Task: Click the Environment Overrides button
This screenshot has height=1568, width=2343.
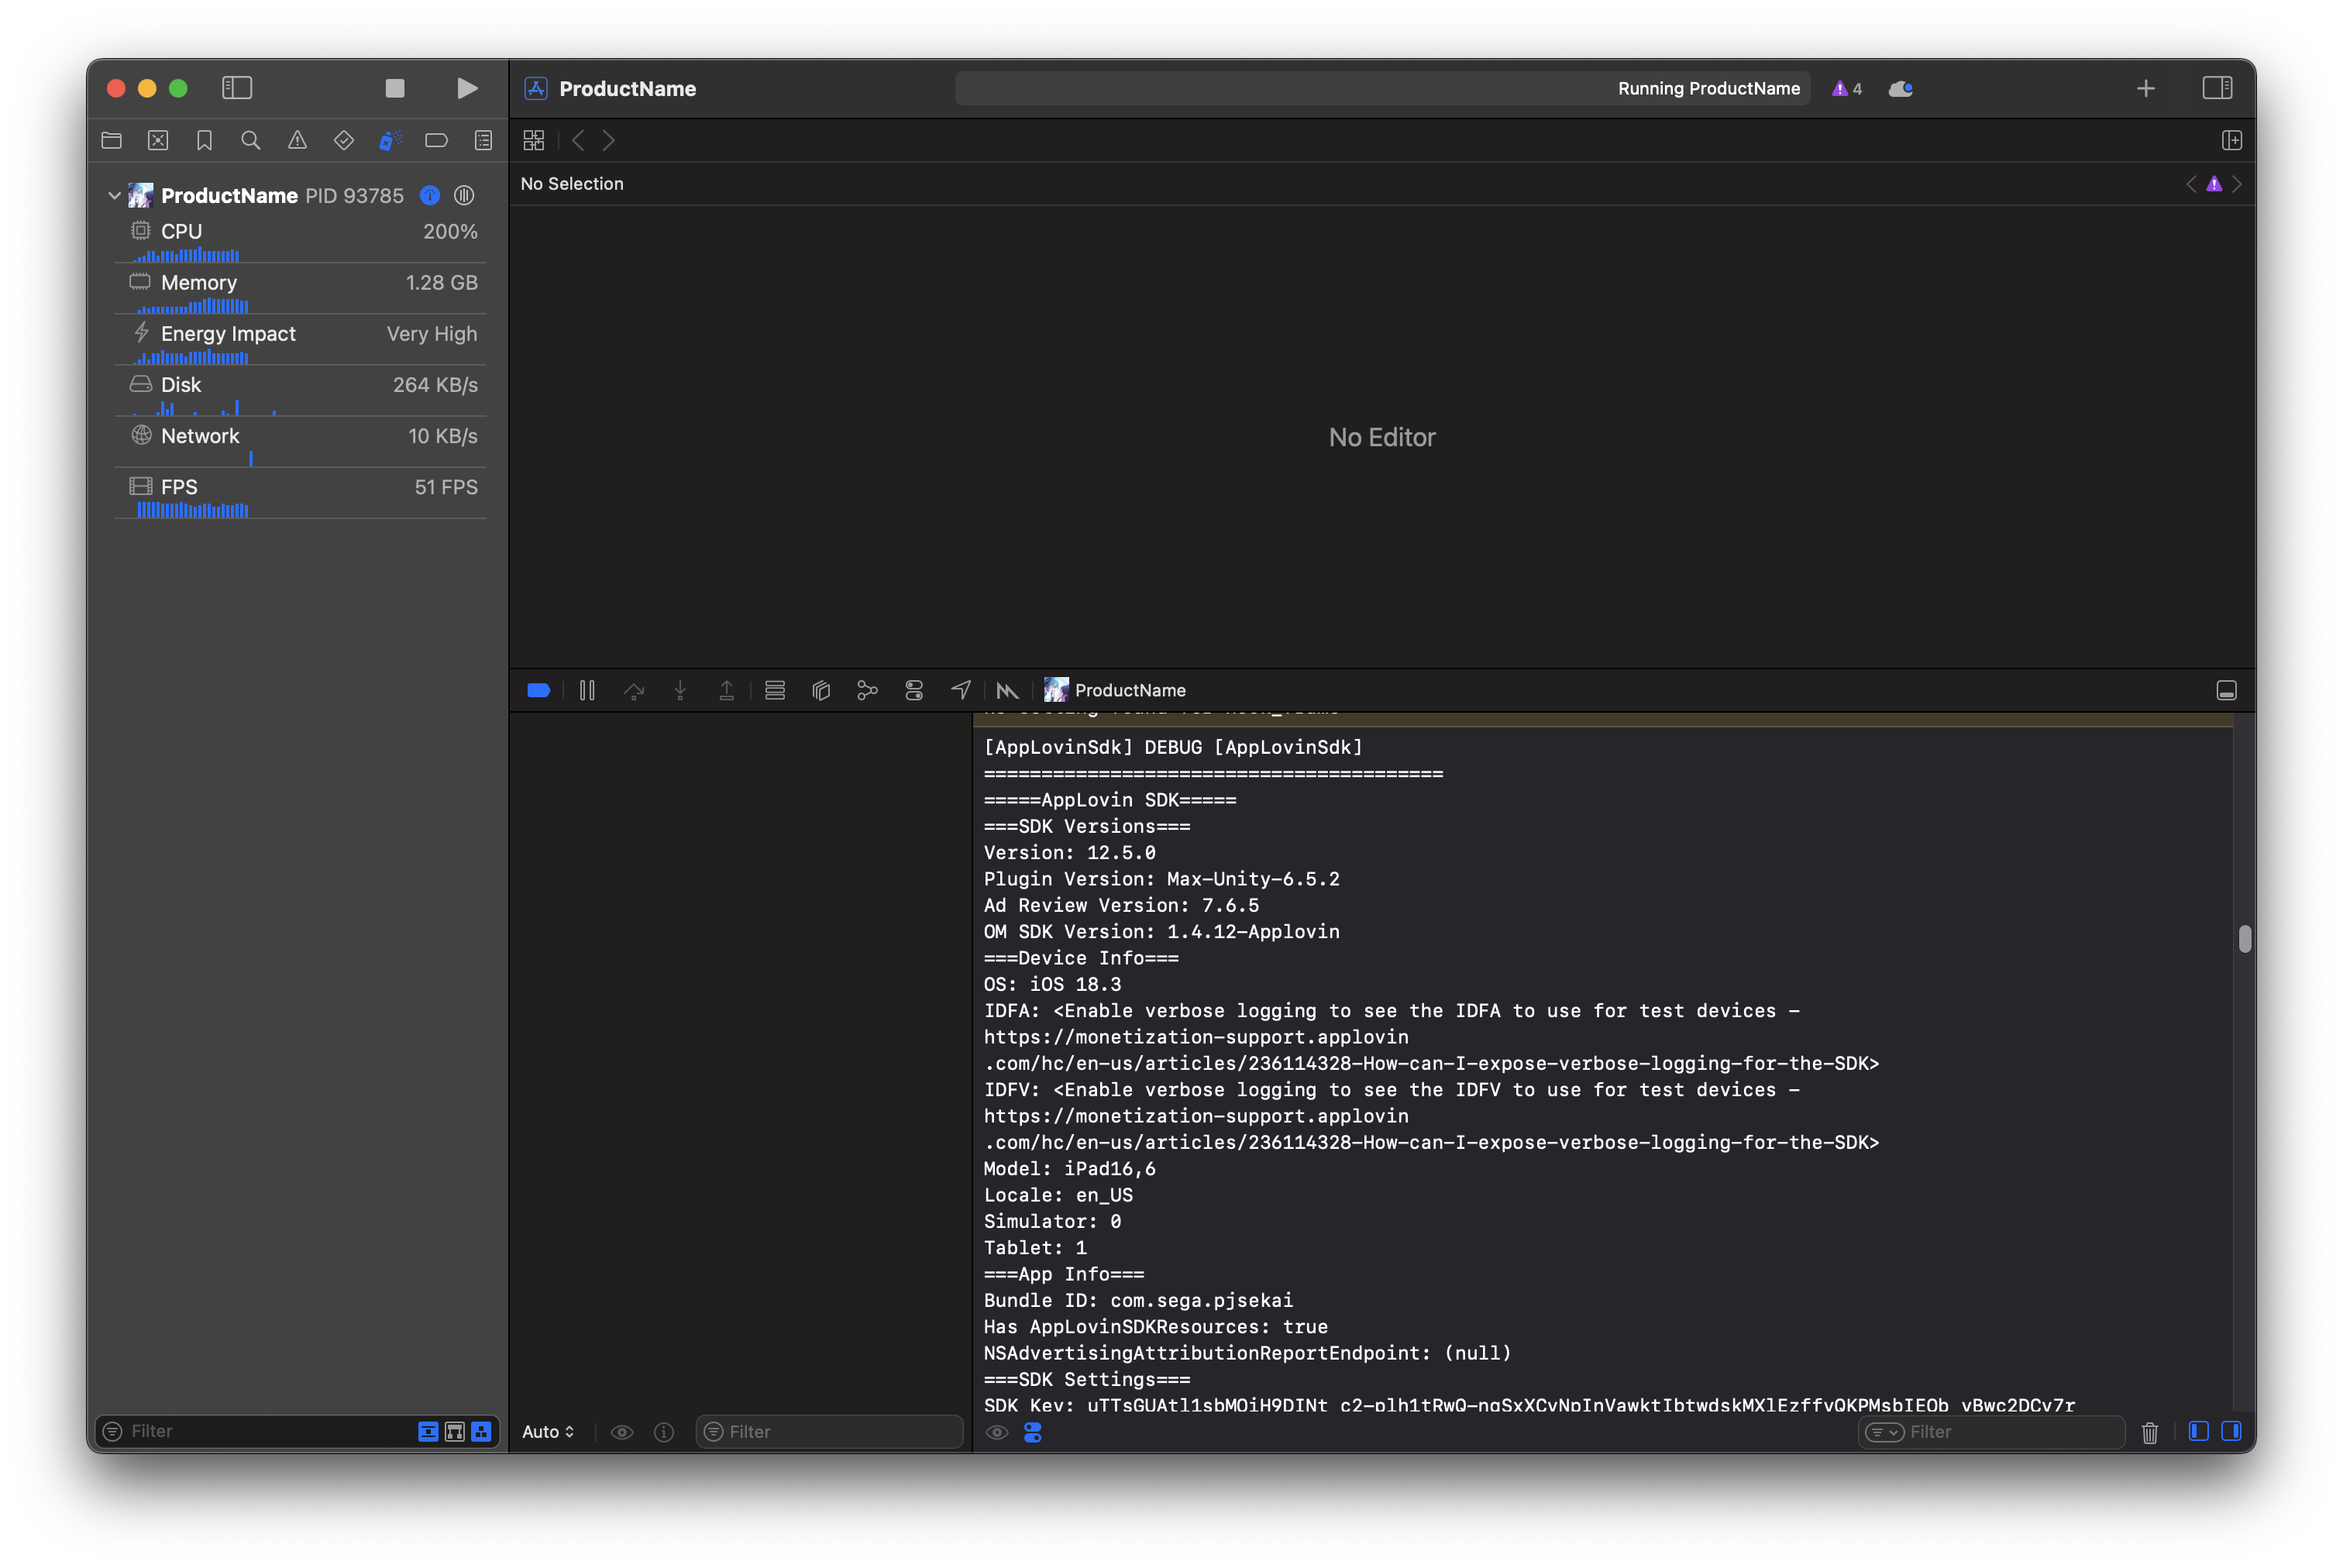Action: 914,690
